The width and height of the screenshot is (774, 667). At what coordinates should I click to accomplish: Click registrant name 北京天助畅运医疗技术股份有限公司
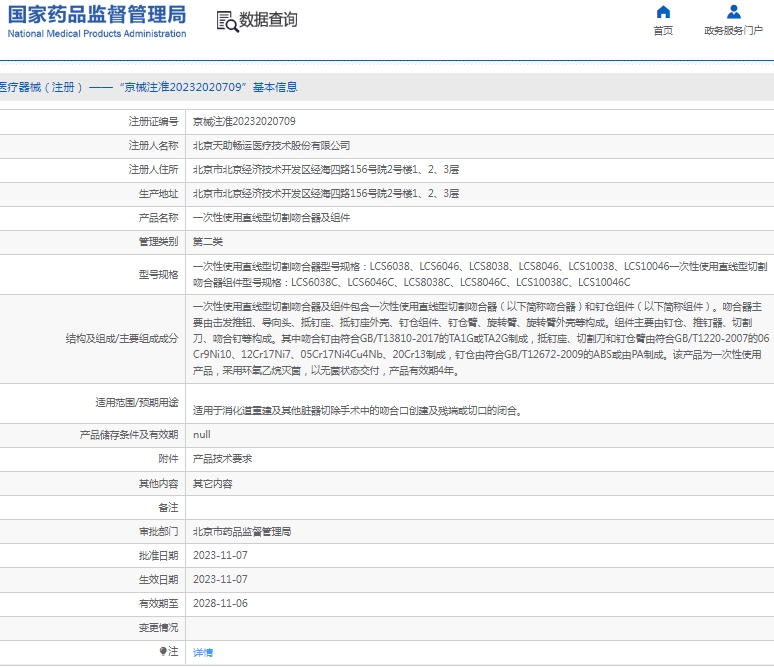tap(271, 146)
